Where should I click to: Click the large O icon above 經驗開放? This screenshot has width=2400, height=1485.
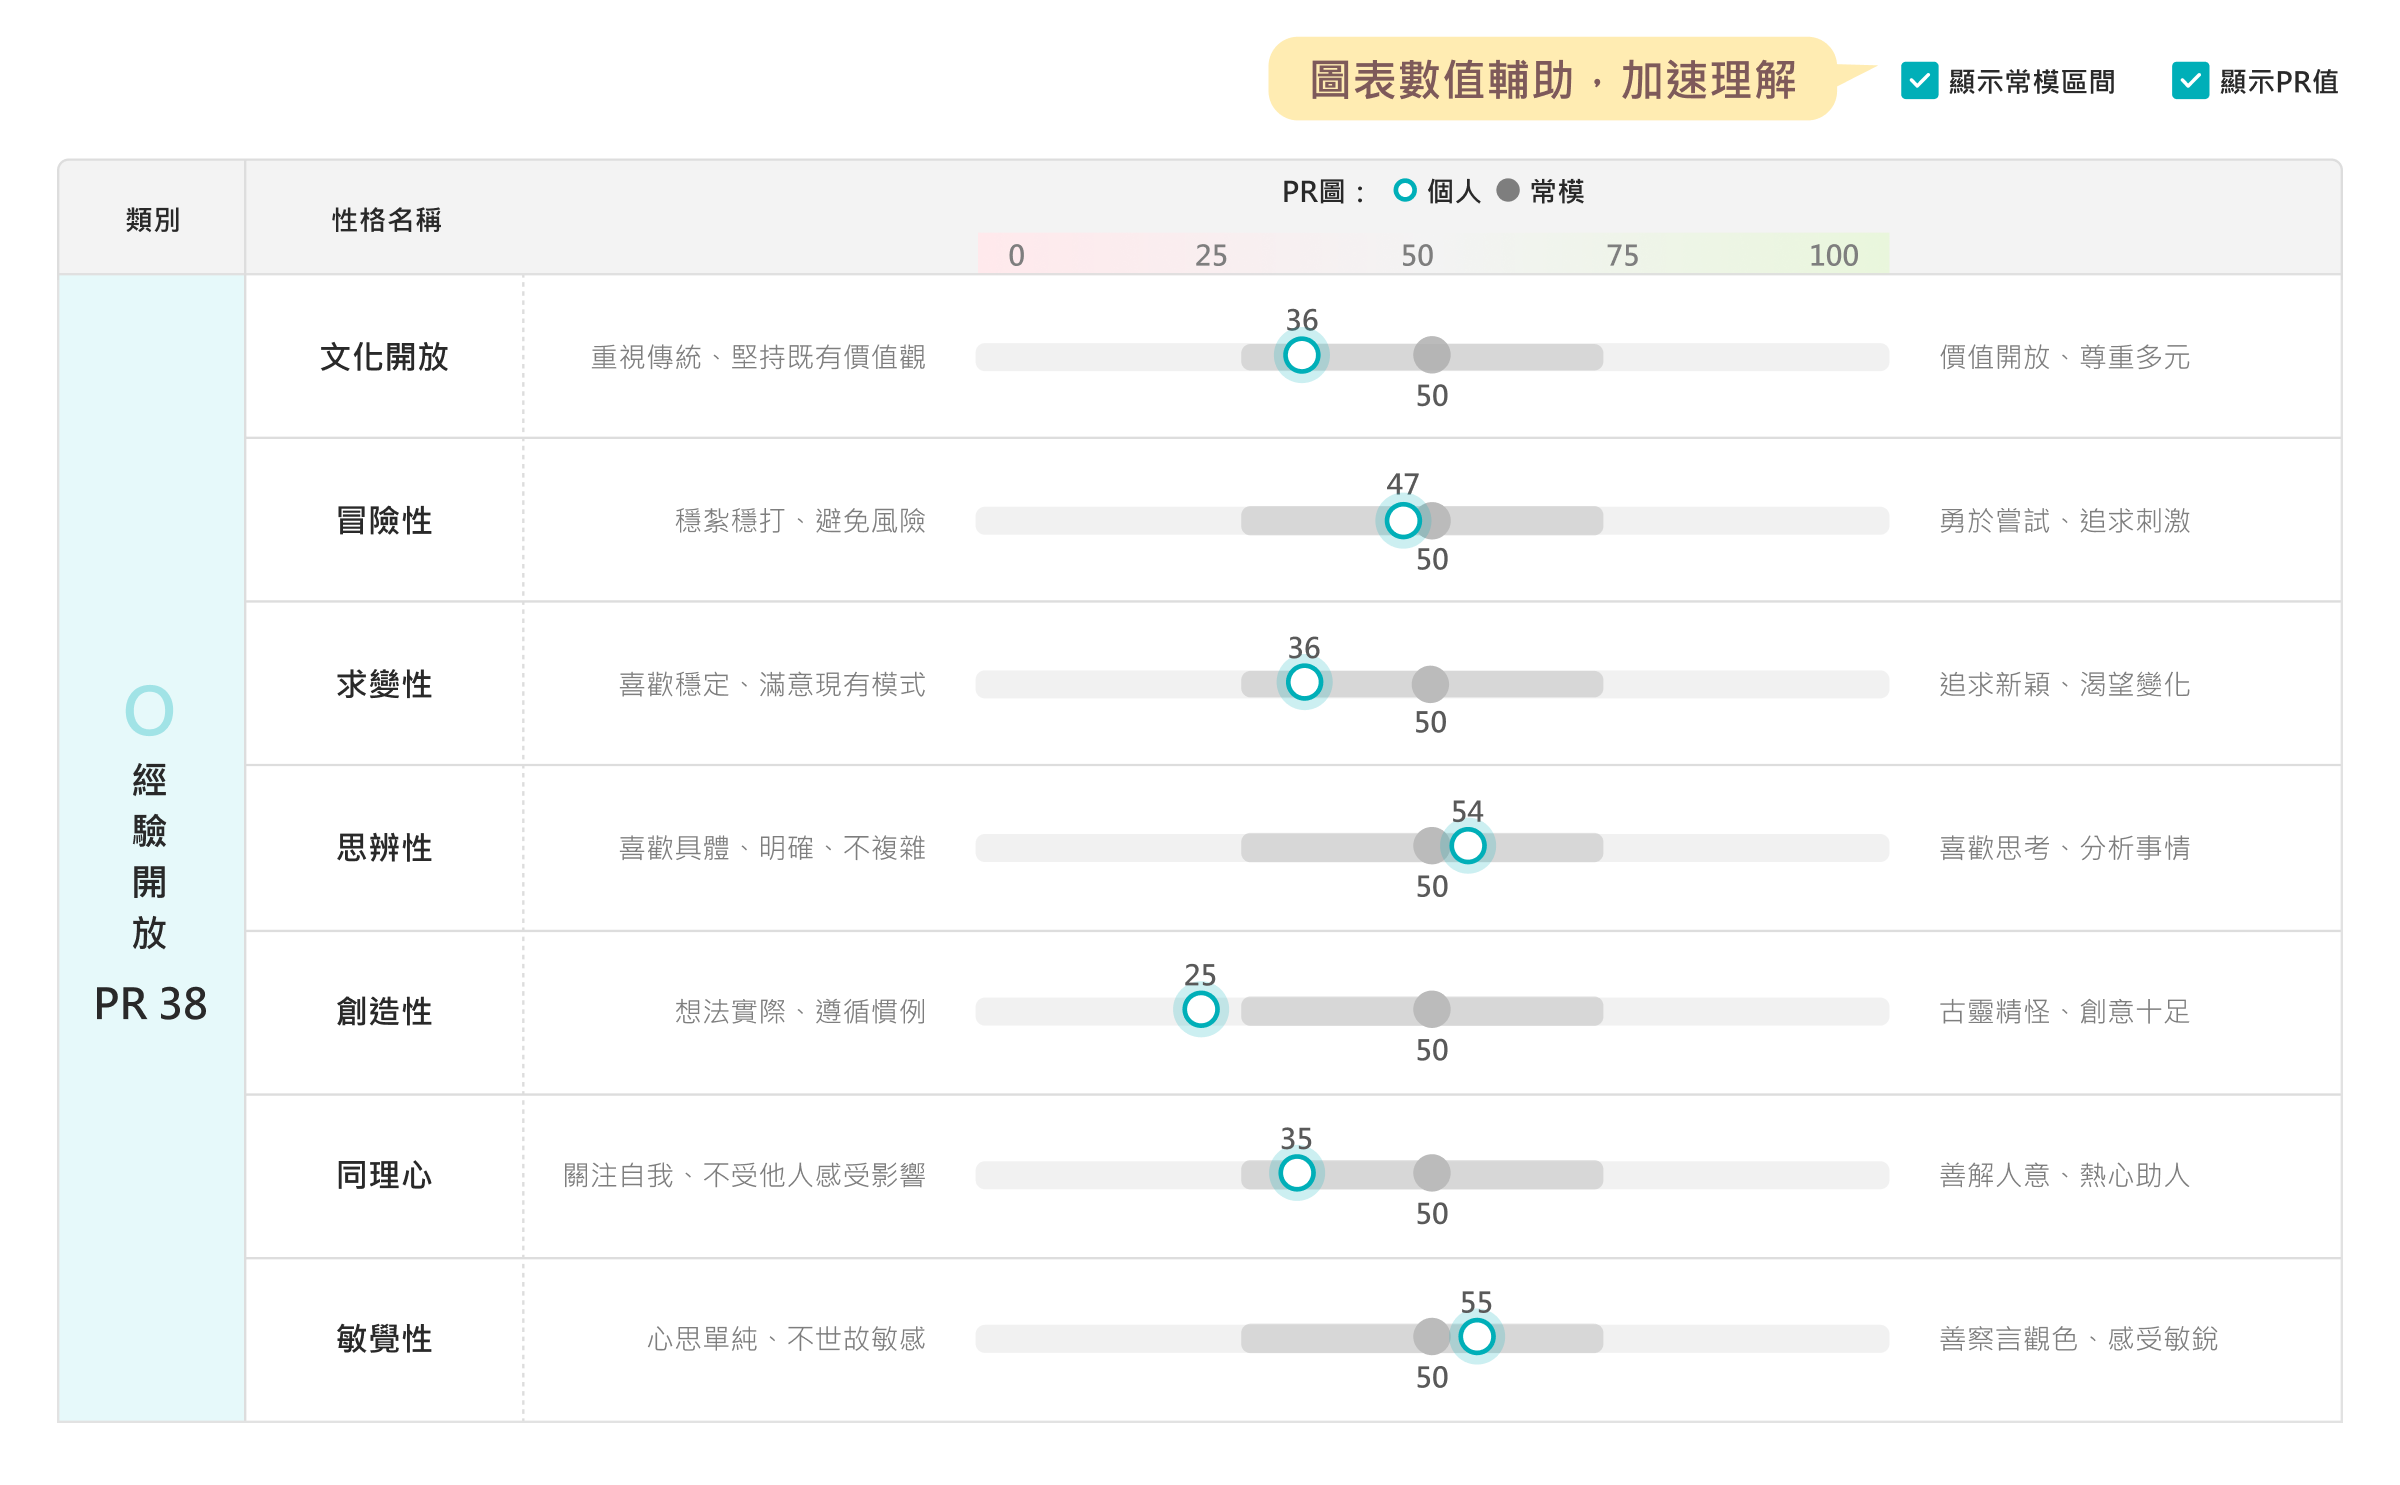click(149, 711)
